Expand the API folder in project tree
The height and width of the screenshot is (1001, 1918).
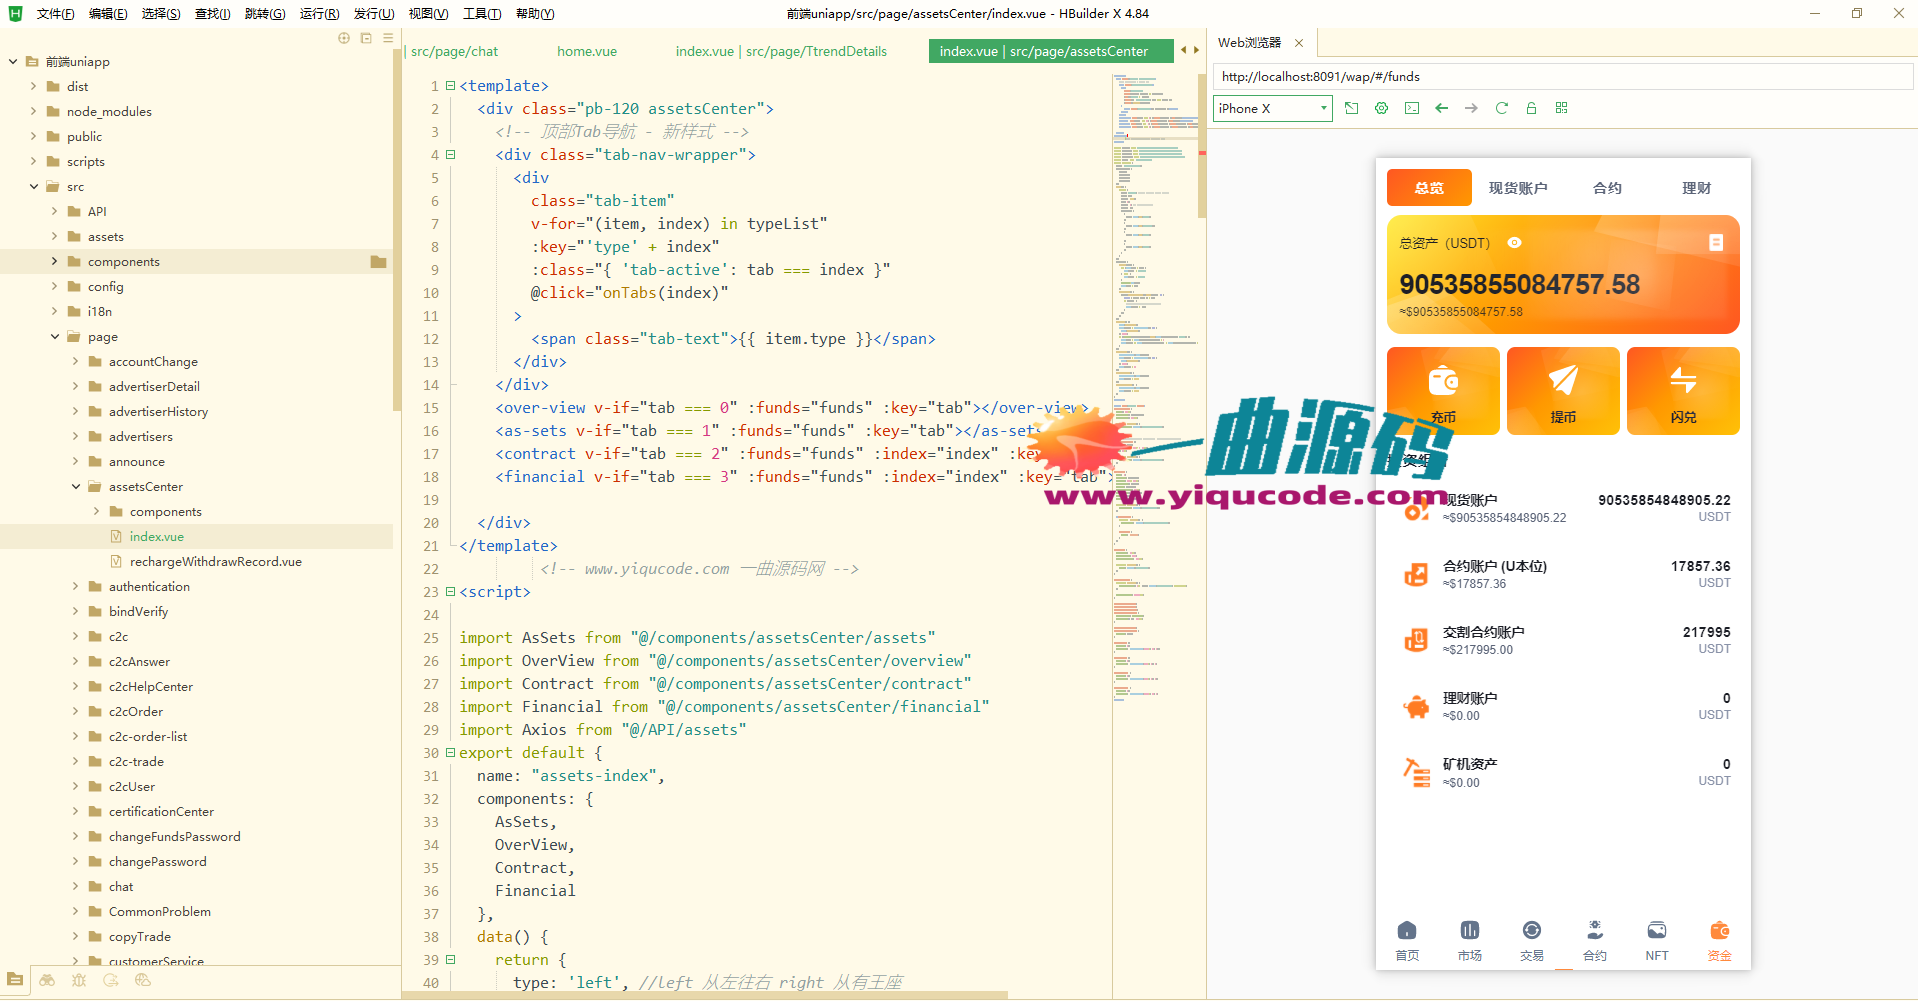(x=55, y=211)
